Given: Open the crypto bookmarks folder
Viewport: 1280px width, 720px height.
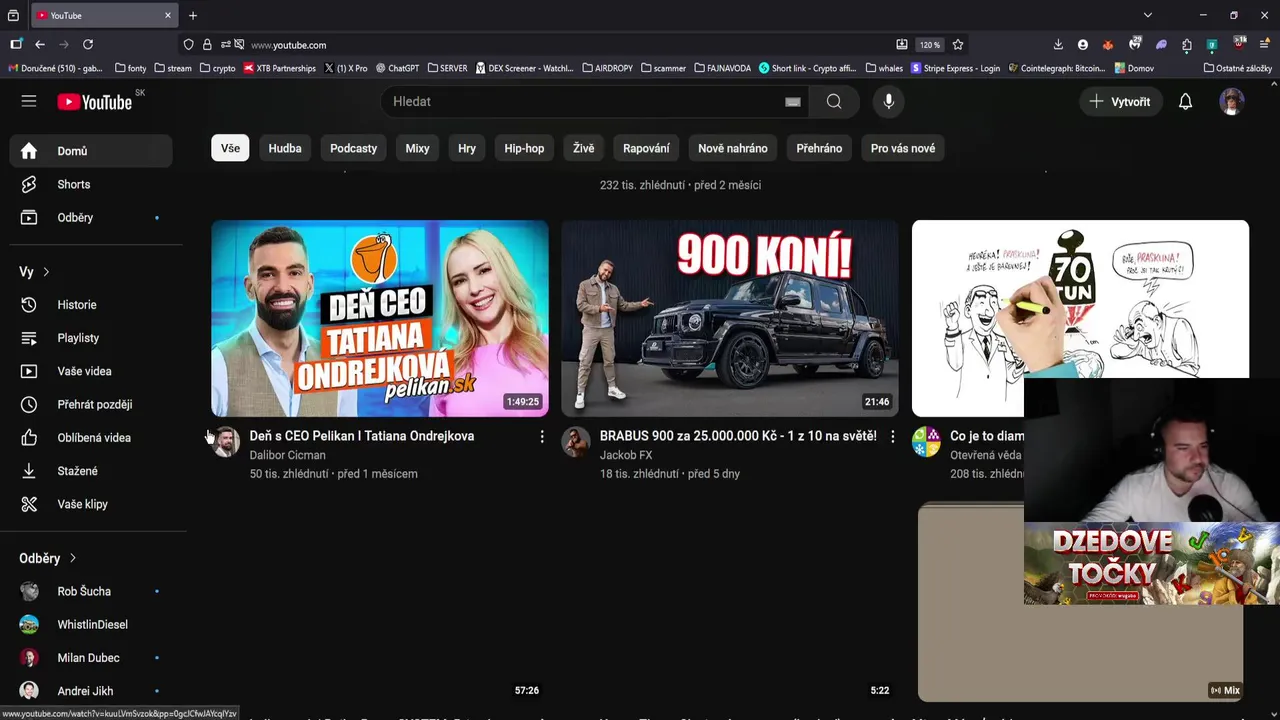Looking at the screenshot, I should point(218,68).
